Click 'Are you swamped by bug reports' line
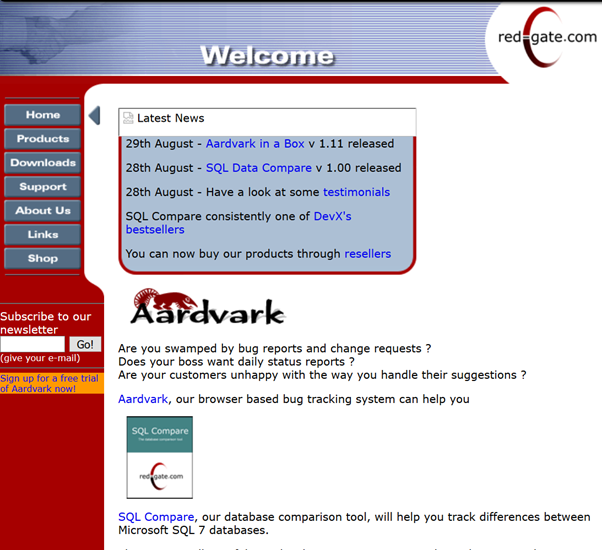This screenshot has height=550, width=602. click(x=275, y=348)
